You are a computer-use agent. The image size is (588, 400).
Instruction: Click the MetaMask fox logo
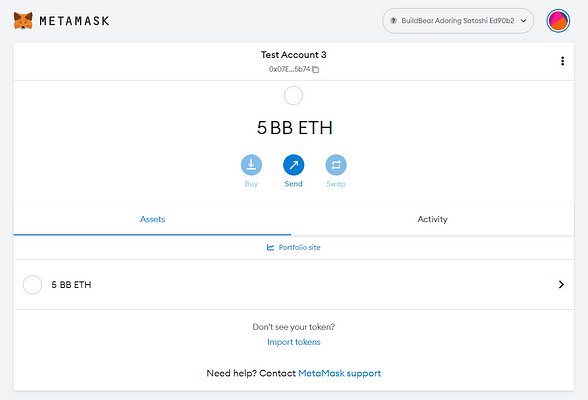[23, 20]
